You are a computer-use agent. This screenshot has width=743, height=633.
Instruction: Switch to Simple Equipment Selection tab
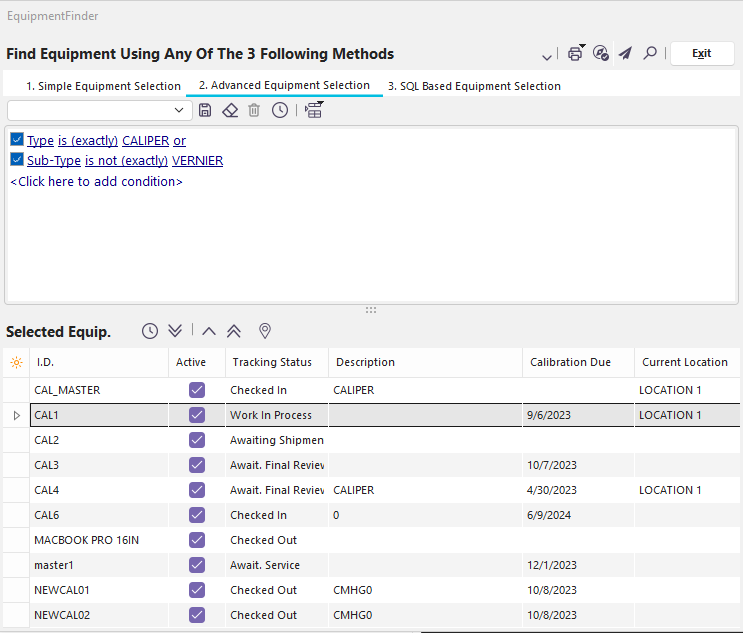[x=103, y=86]
